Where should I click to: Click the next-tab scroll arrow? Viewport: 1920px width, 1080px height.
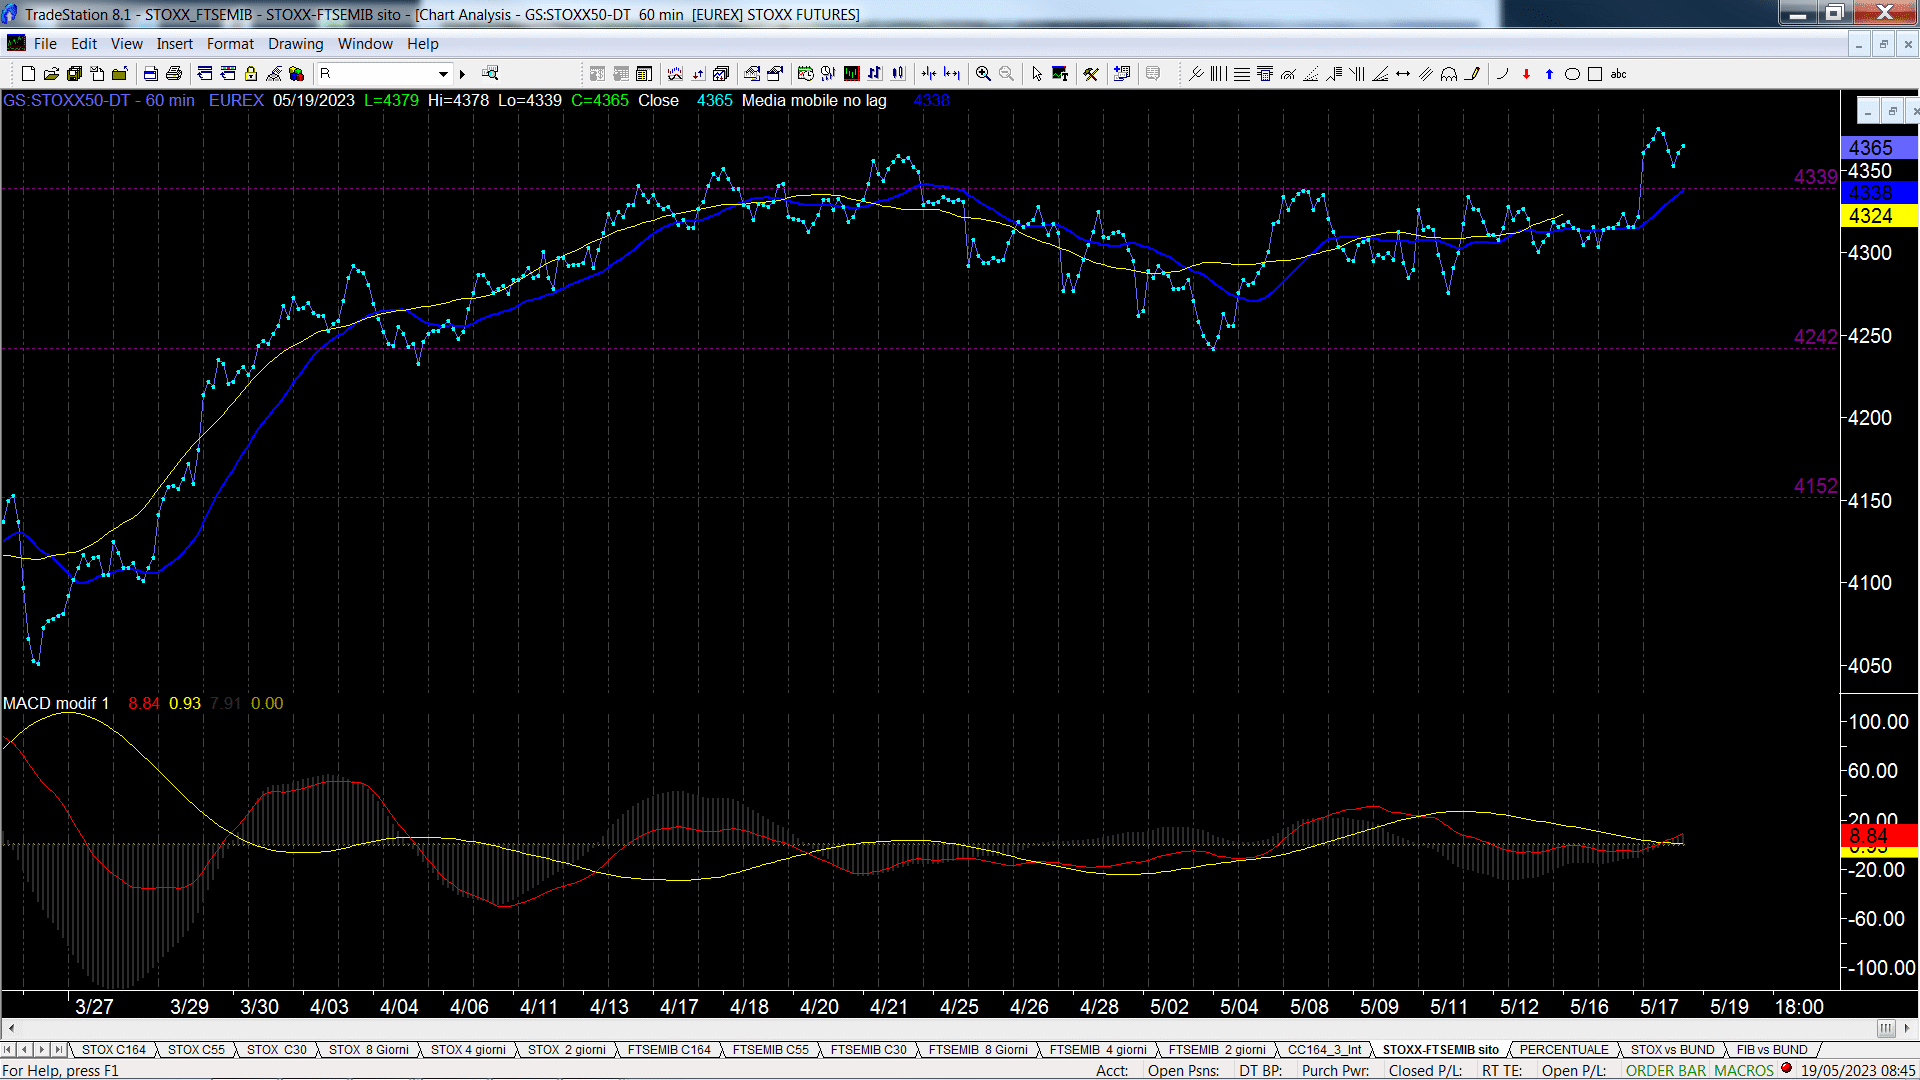(x=42, y=1050)
